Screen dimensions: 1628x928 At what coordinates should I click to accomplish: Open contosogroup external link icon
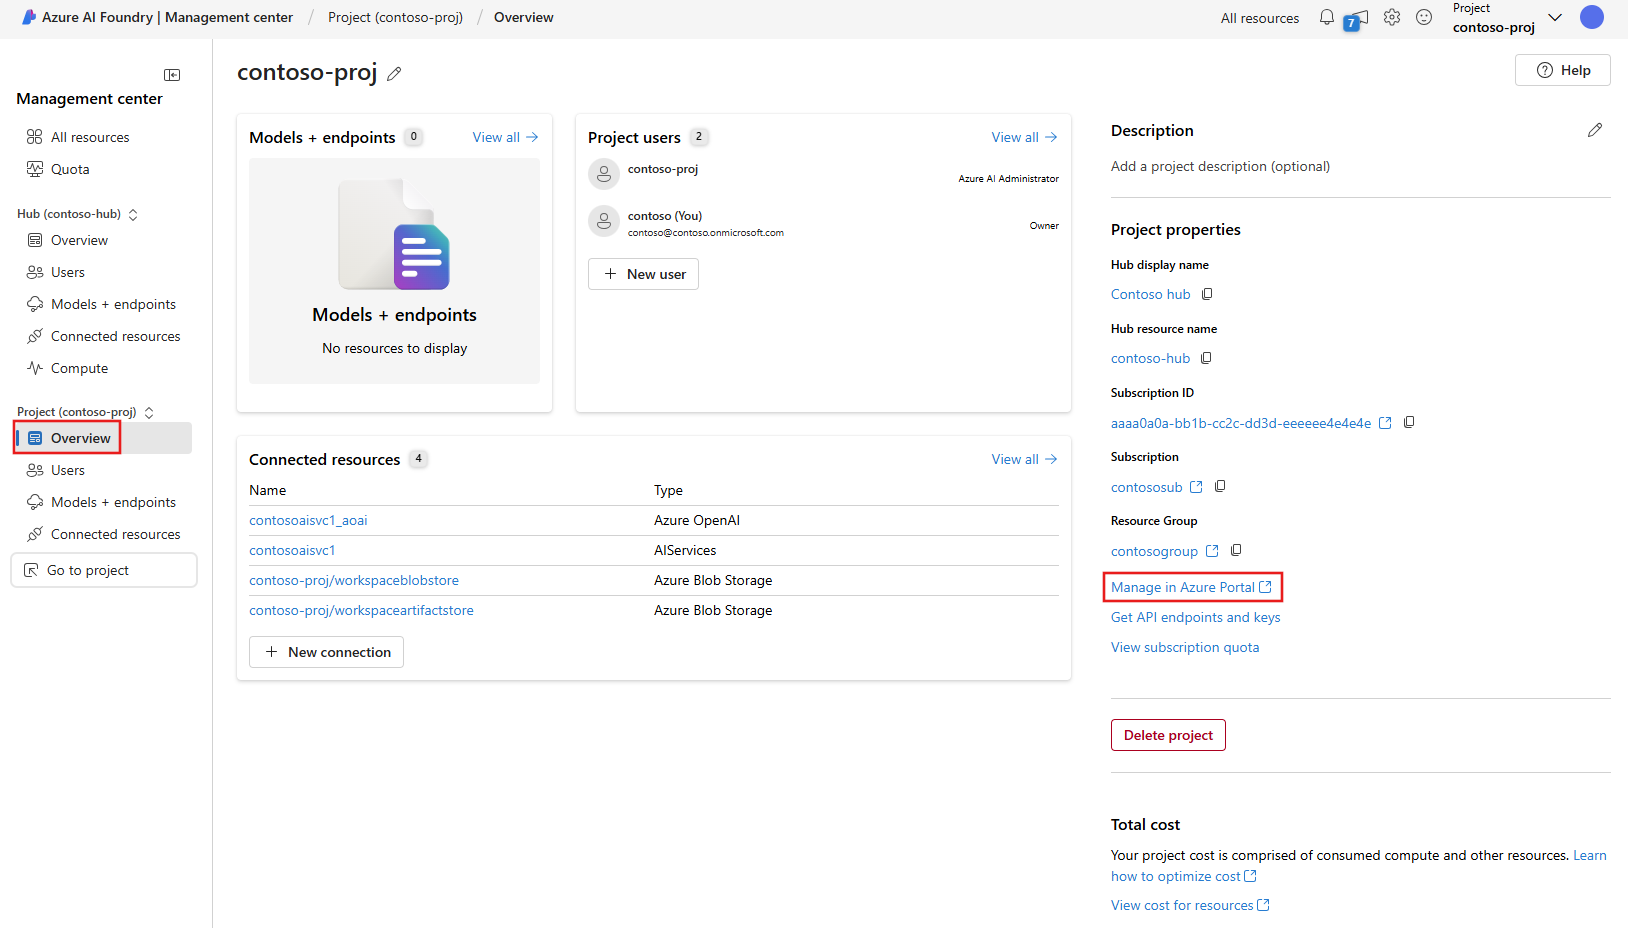coord(1212,551)
